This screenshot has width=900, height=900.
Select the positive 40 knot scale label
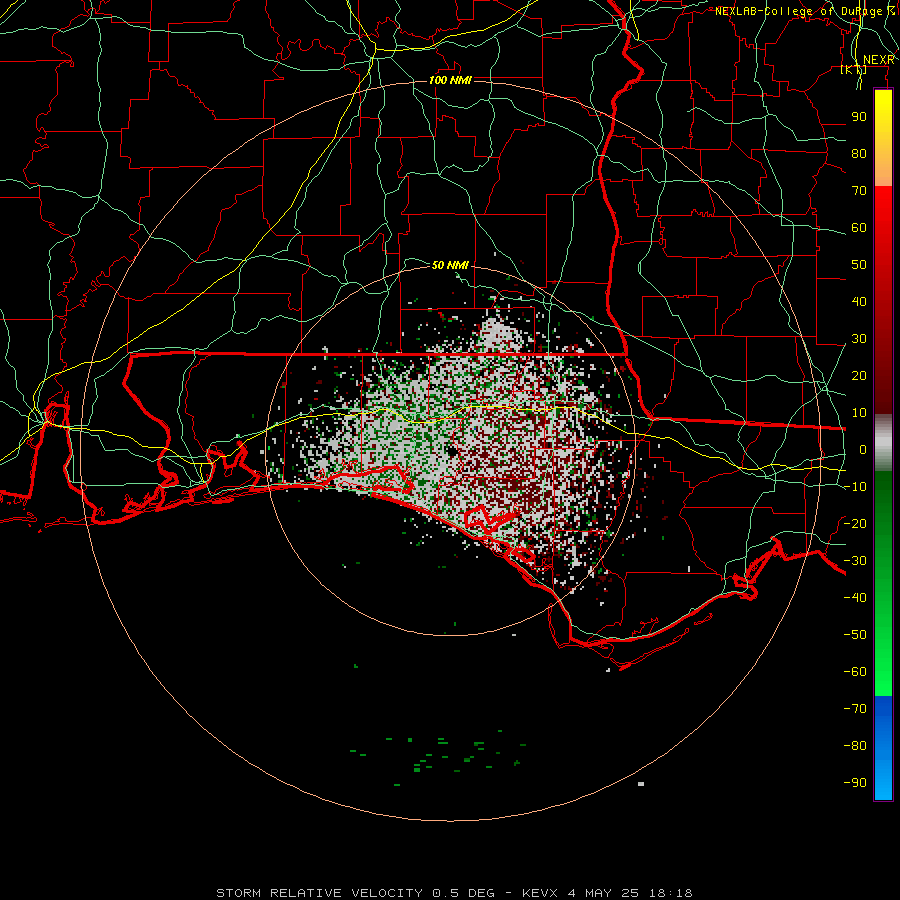pos(859,302)
